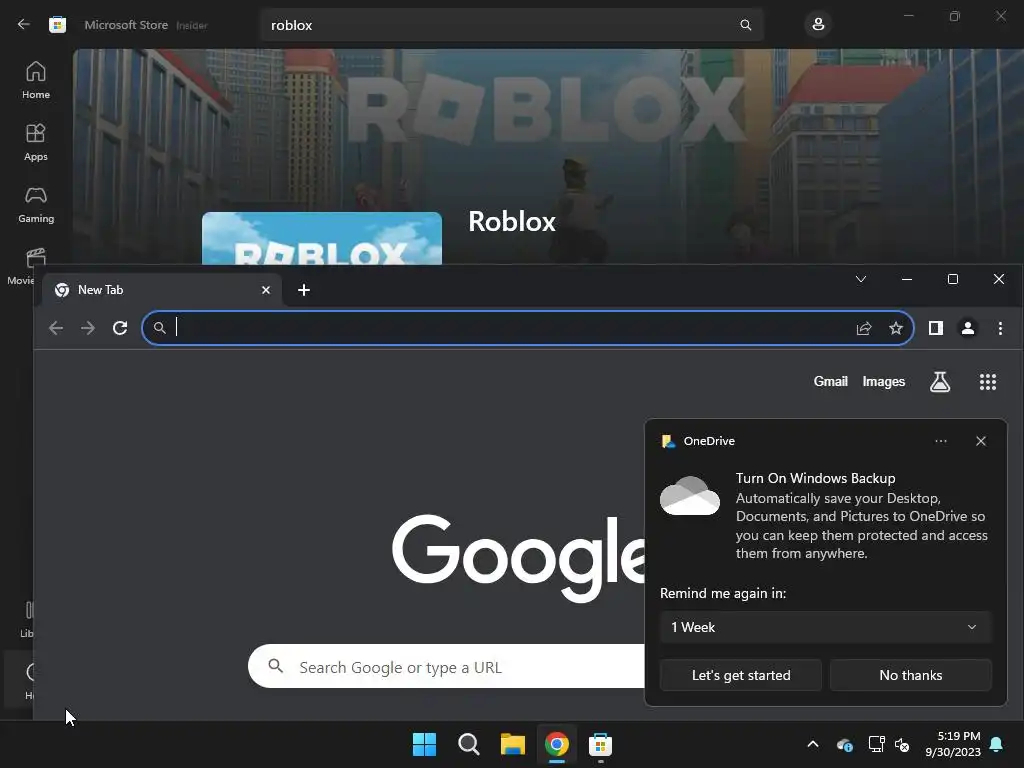The height and width of the screenshot is (768, 1024).
Task: Click the Microsoft Store logo icon
Action: 57,25
